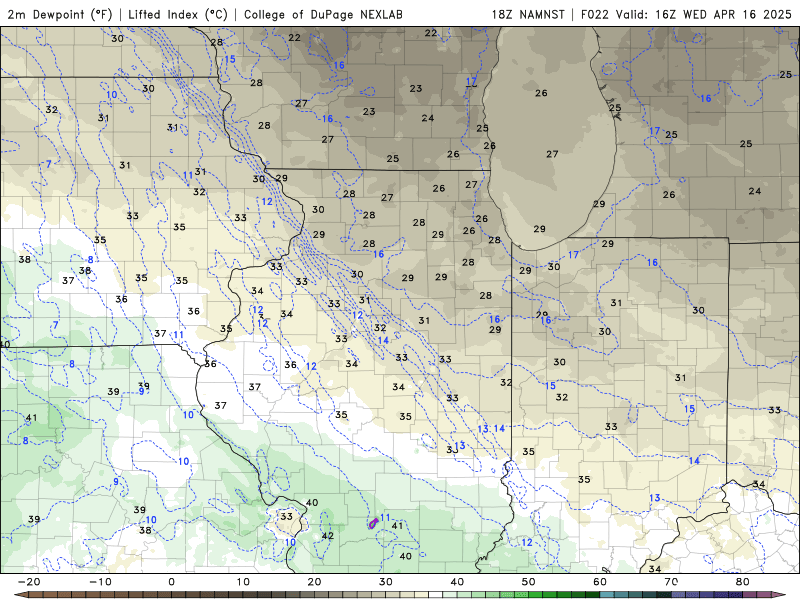
Task: Click the "18Z NAMNST" model run label
Action: click(x=528, y=14)
